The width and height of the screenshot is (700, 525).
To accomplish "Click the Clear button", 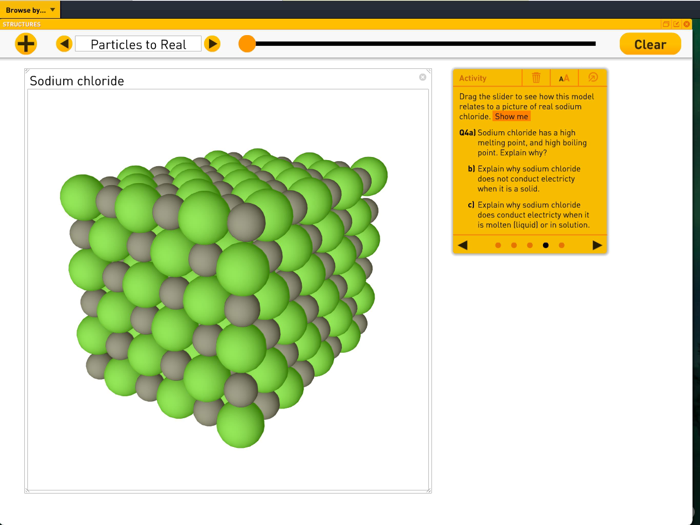I will [x=650, y=44].
